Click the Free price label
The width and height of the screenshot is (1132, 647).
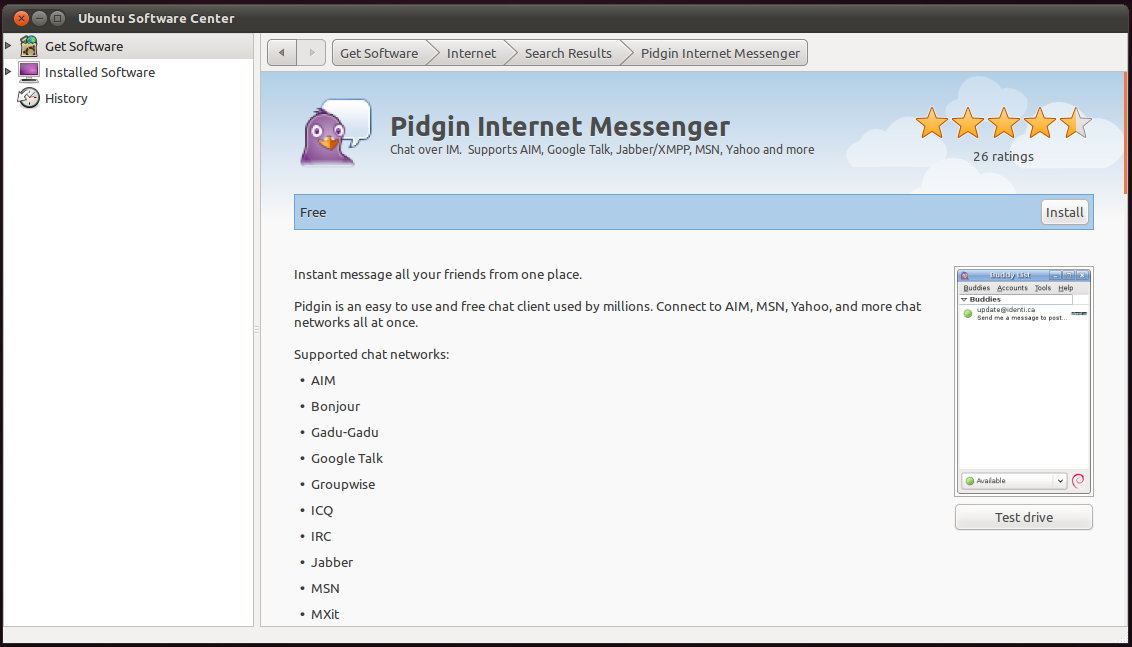pos(313,212)
